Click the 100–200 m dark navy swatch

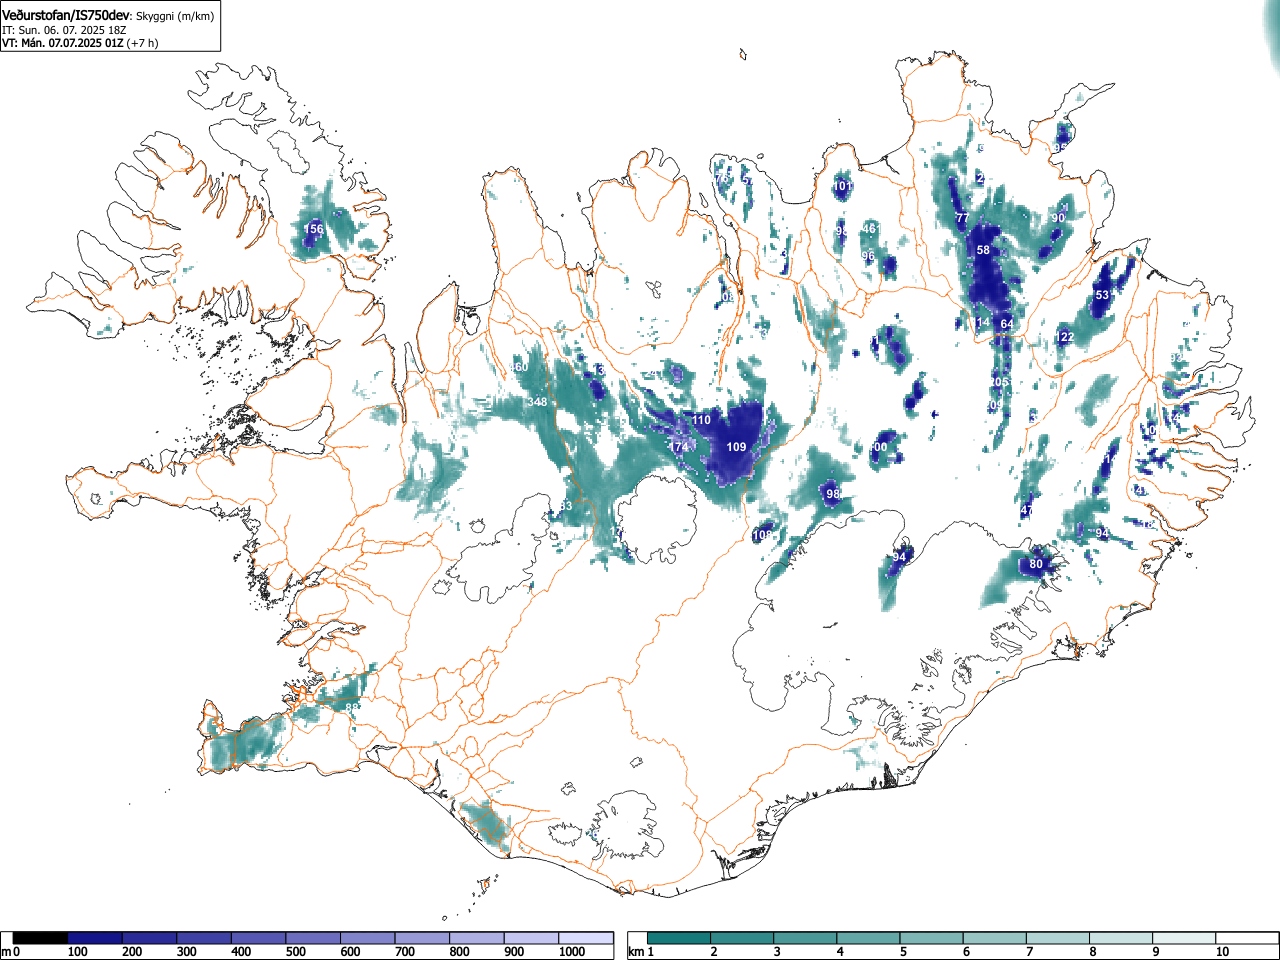pos(95,938)
